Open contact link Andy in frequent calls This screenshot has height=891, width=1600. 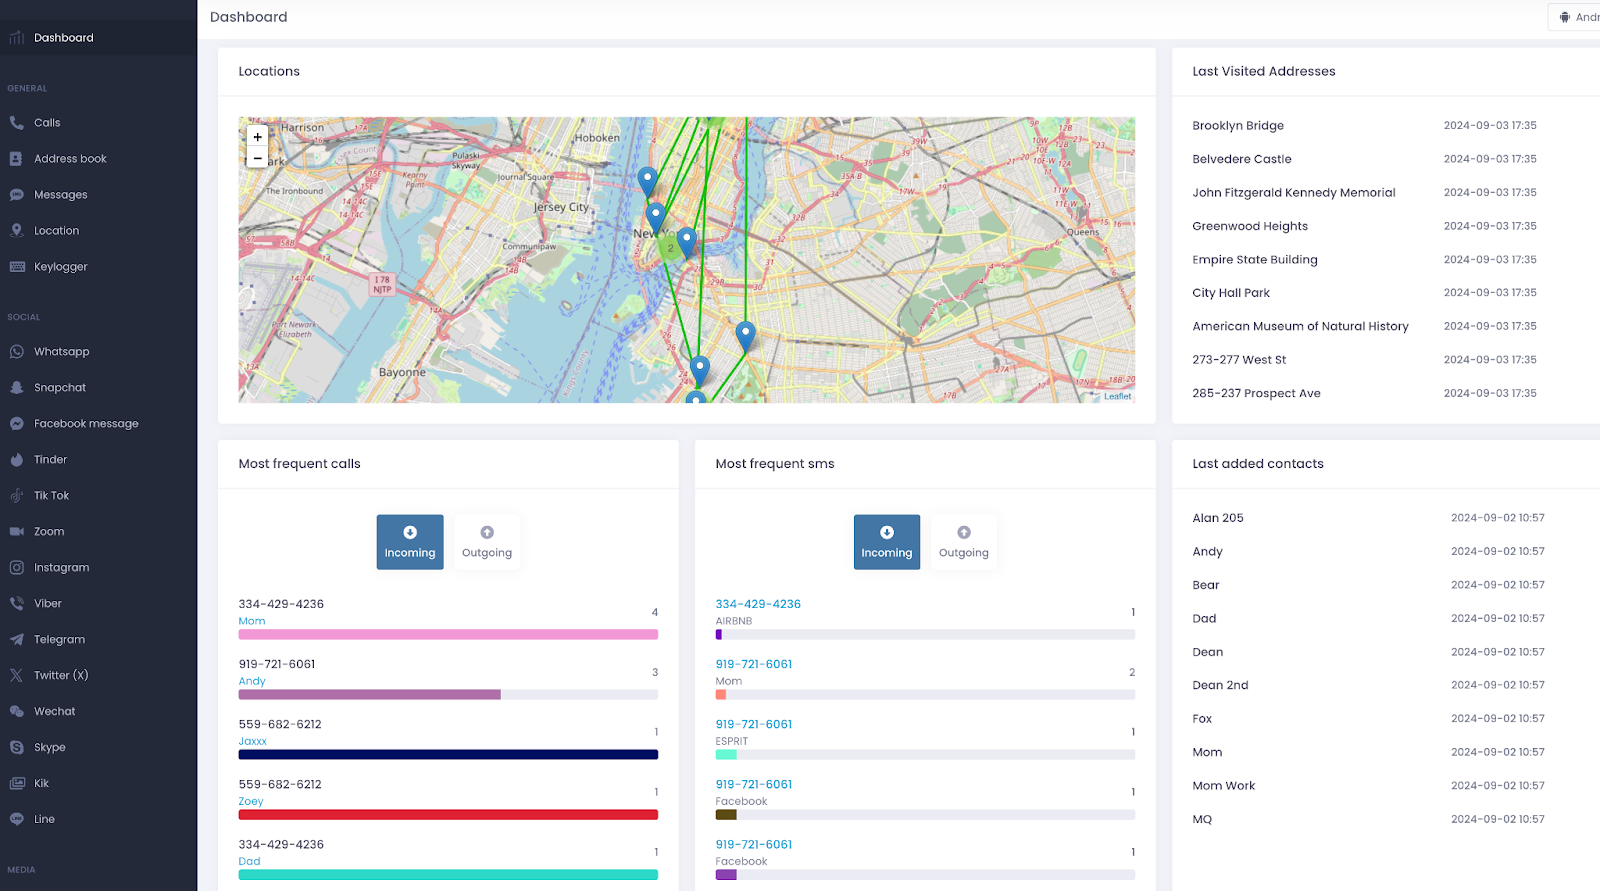[252, 681]
